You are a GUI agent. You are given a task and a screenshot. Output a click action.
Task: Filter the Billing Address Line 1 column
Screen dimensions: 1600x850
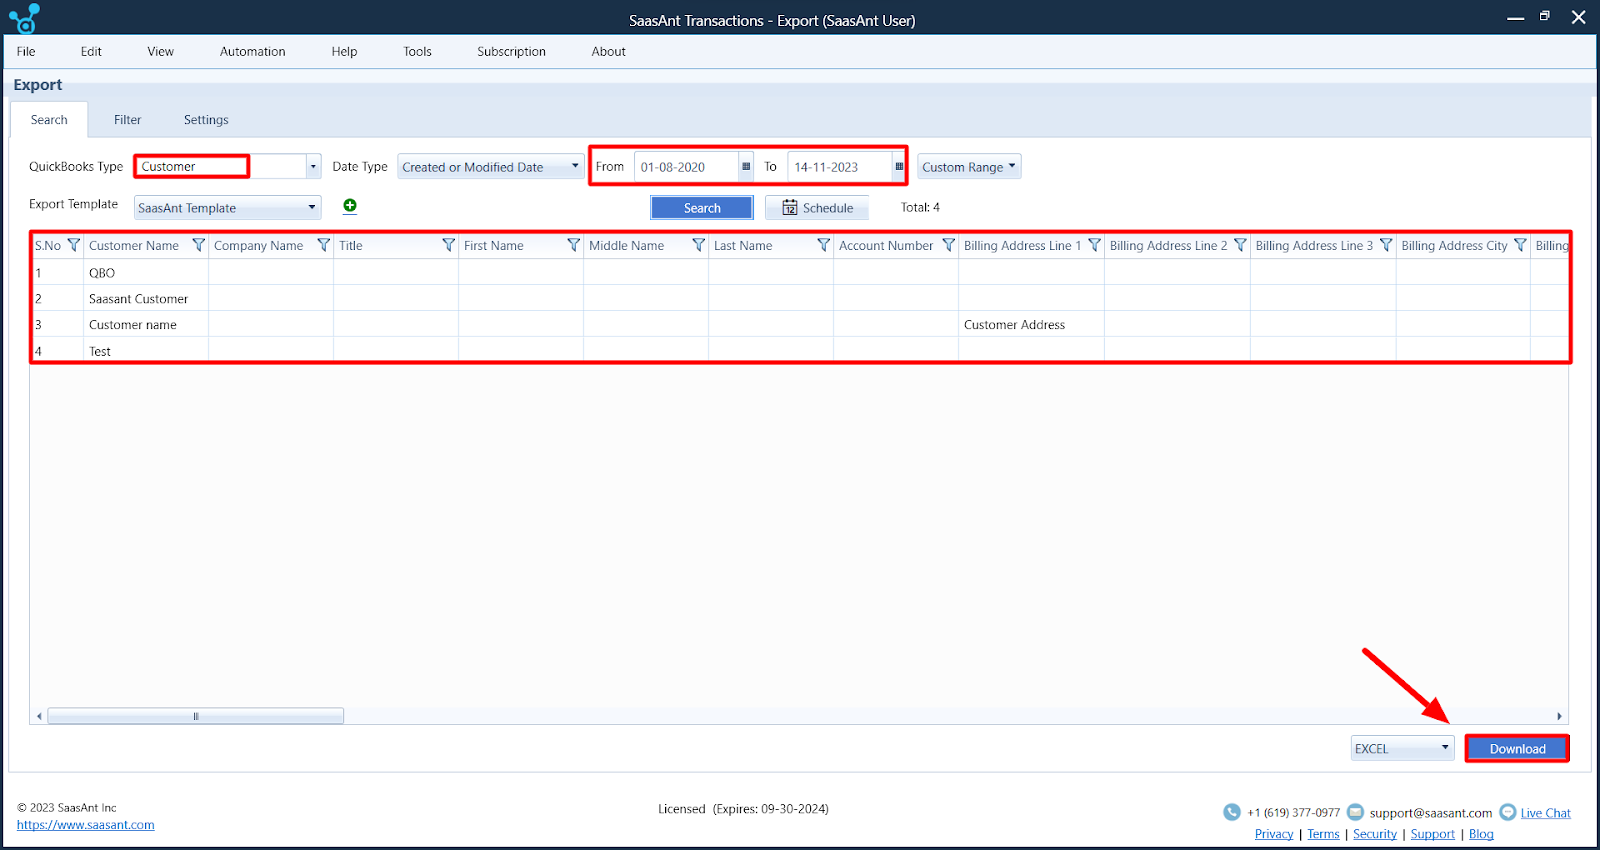tap(1094, 245)
